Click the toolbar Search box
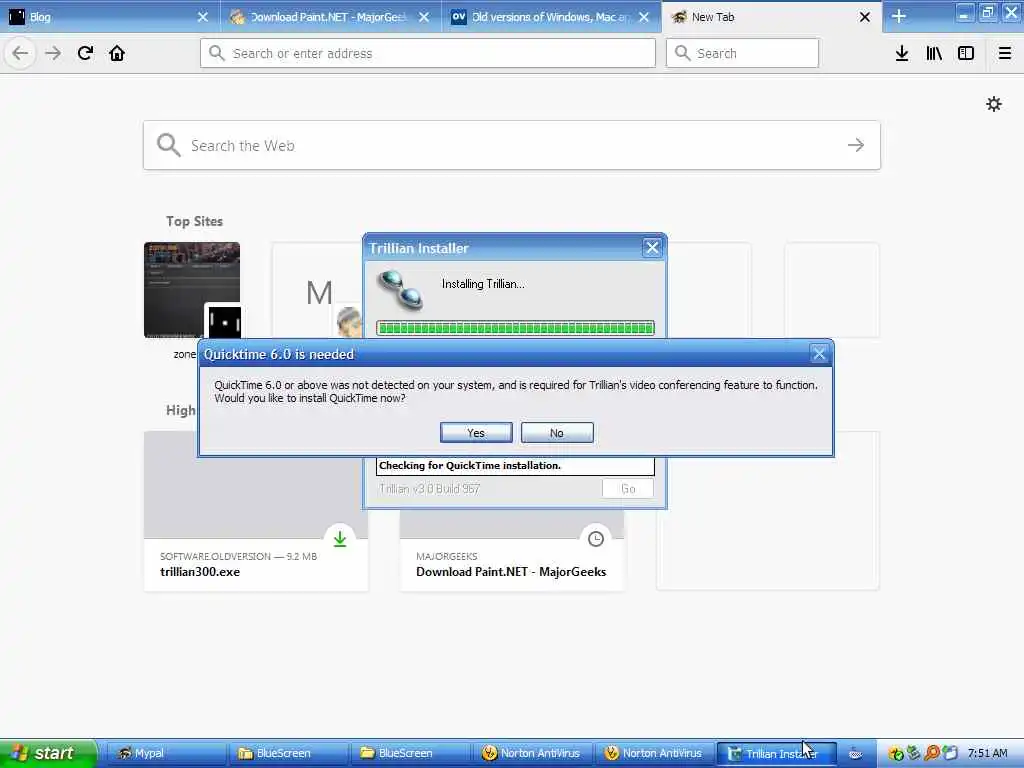Image resolution: width=1024 pixels, height=768 pixels. tap(742, 53)
